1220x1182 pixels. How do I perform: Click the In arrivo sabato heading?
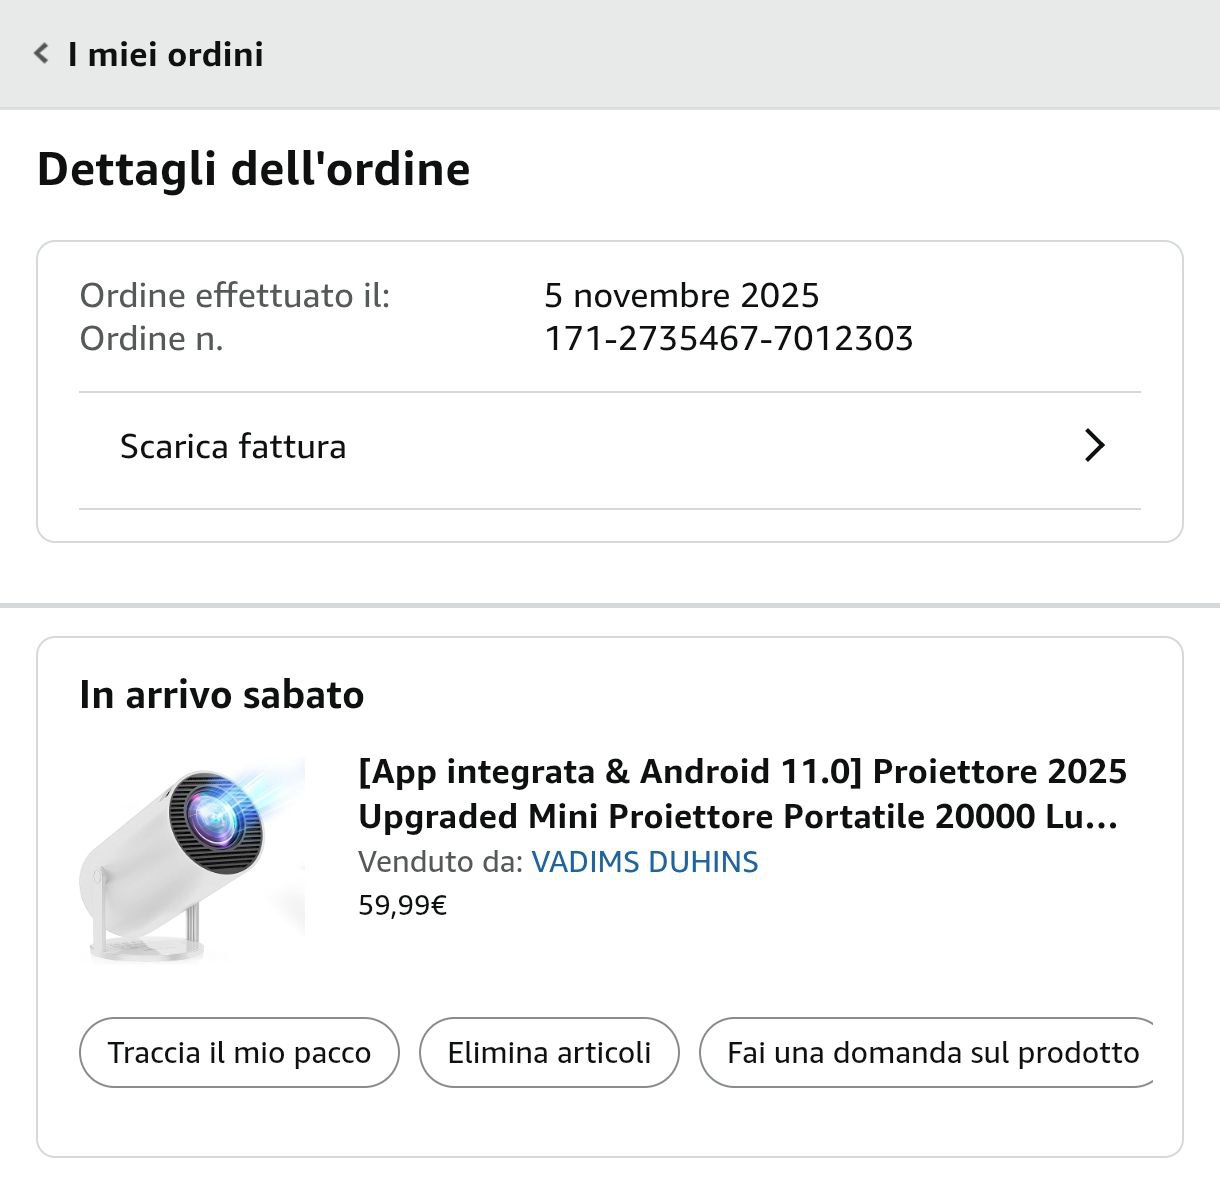click(x=221, y=695)
